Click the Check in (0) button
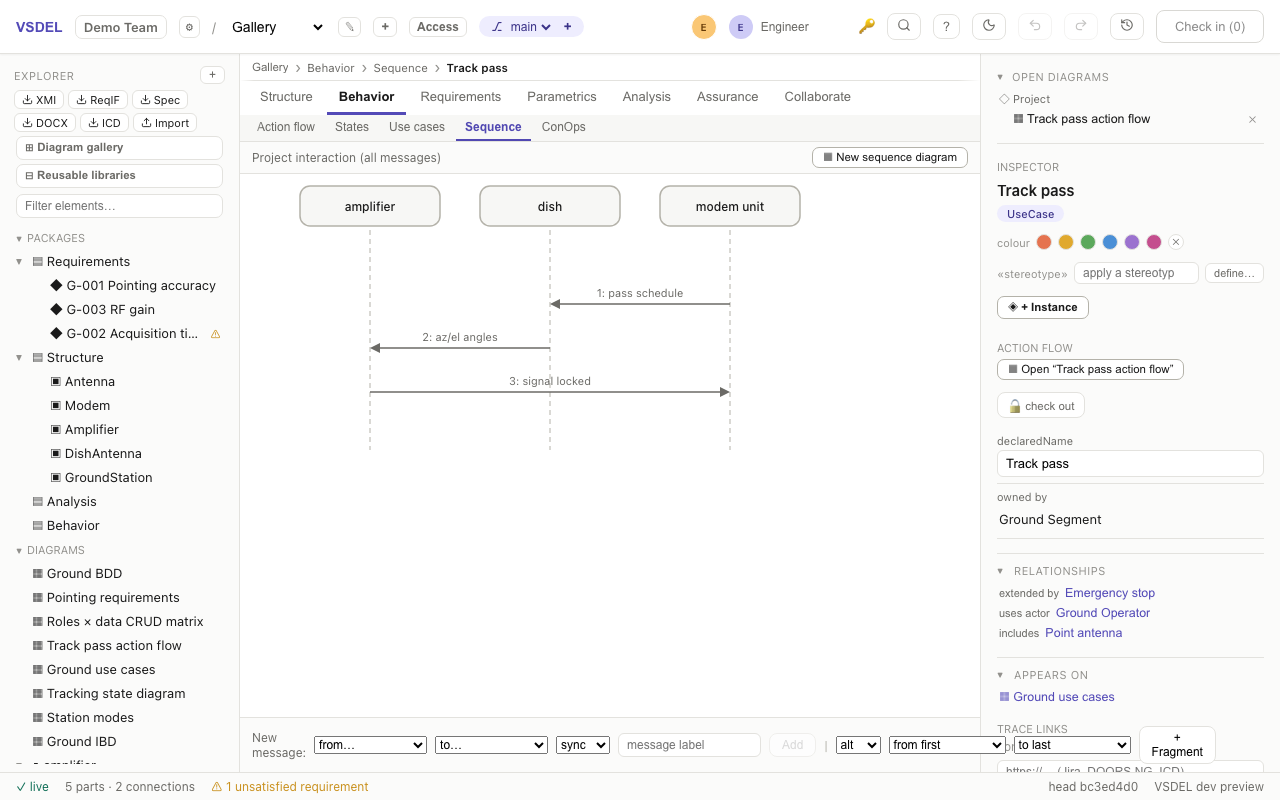The image size is (1280, 800). pos(1210,27)
